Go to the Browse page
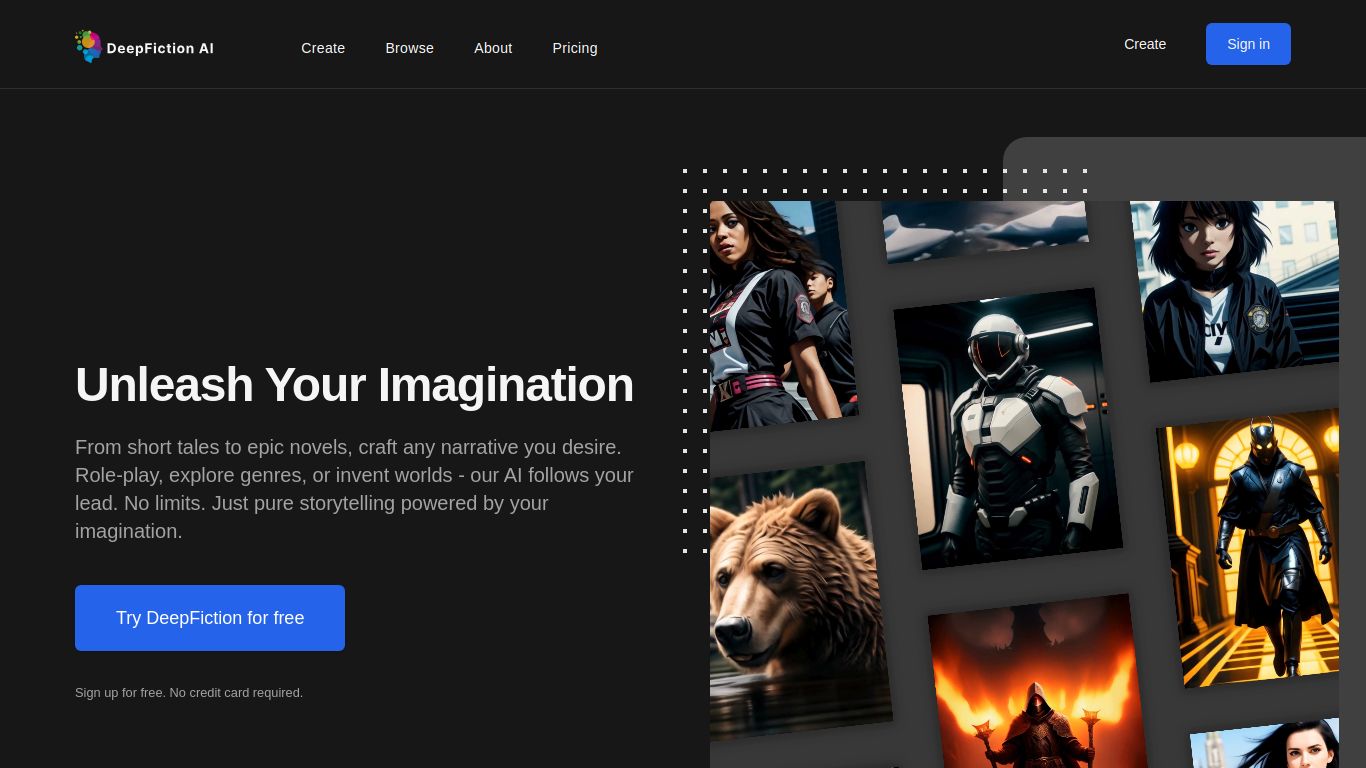The image size is (1366, 768). [x=409, y=48]
